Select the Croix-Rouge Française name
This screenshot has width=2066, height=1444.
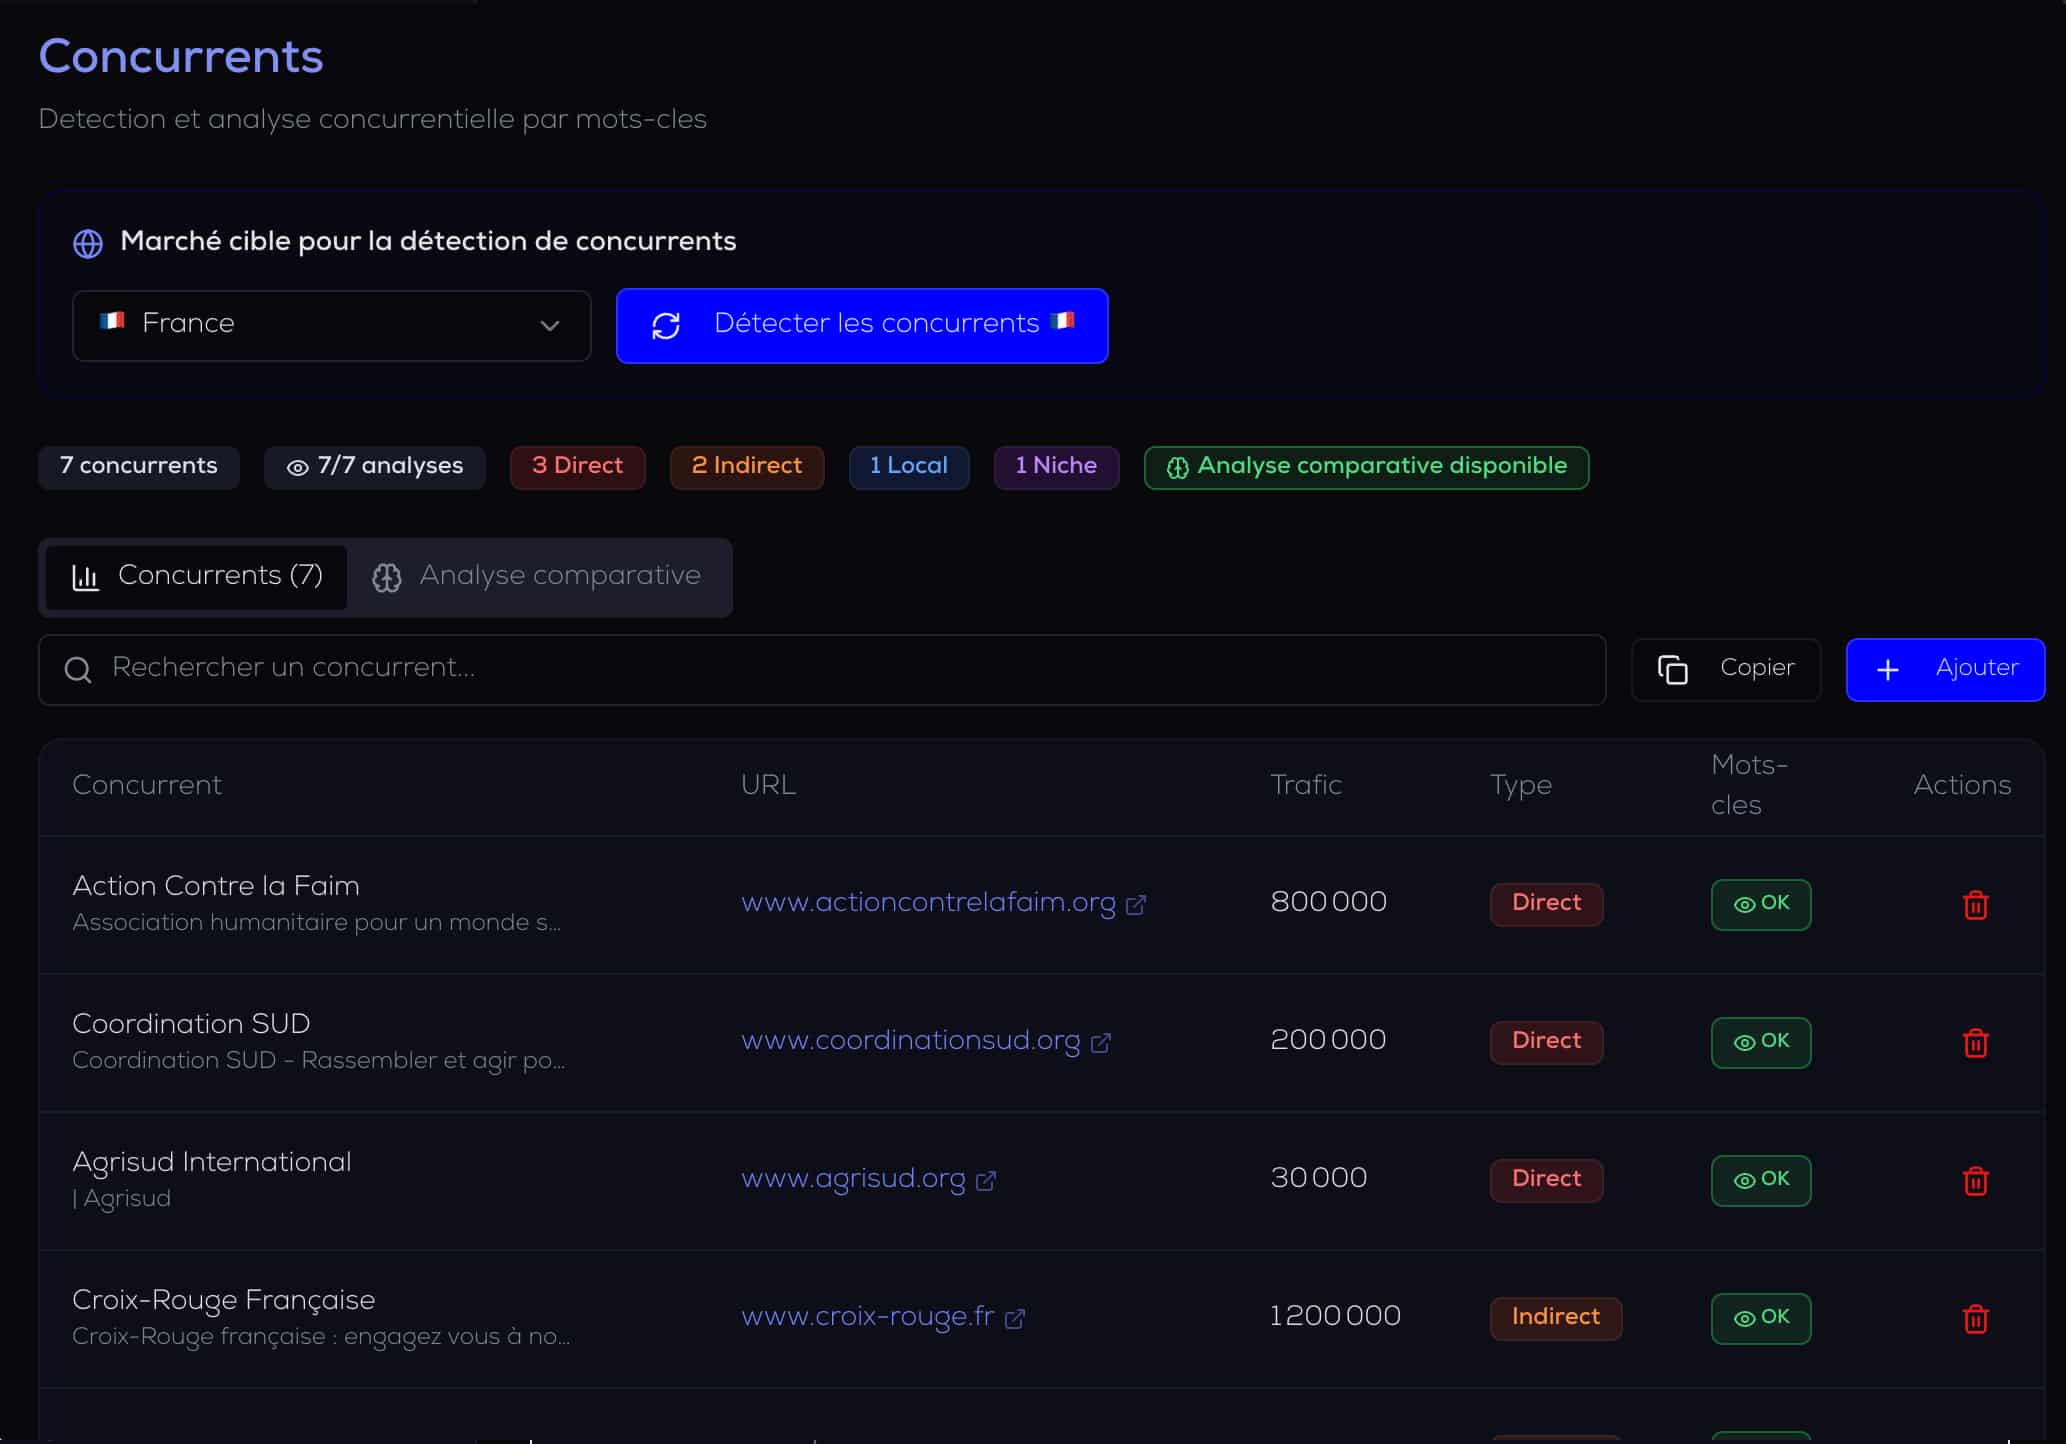[224, 1300]
